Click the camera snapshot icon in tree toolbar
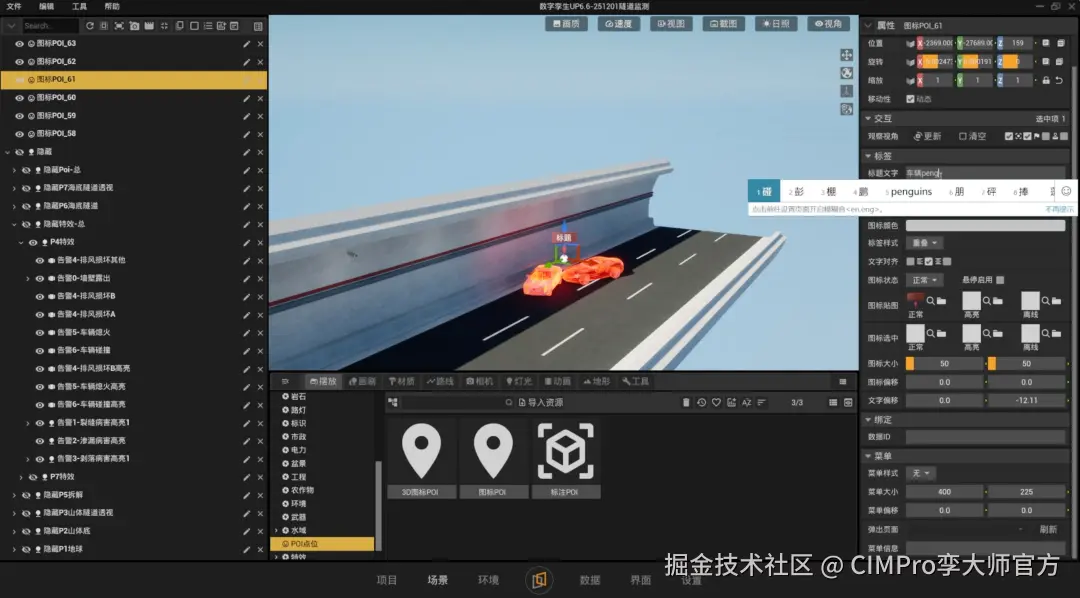Viewport: 1080px width, 598px height. coord(134,26)
